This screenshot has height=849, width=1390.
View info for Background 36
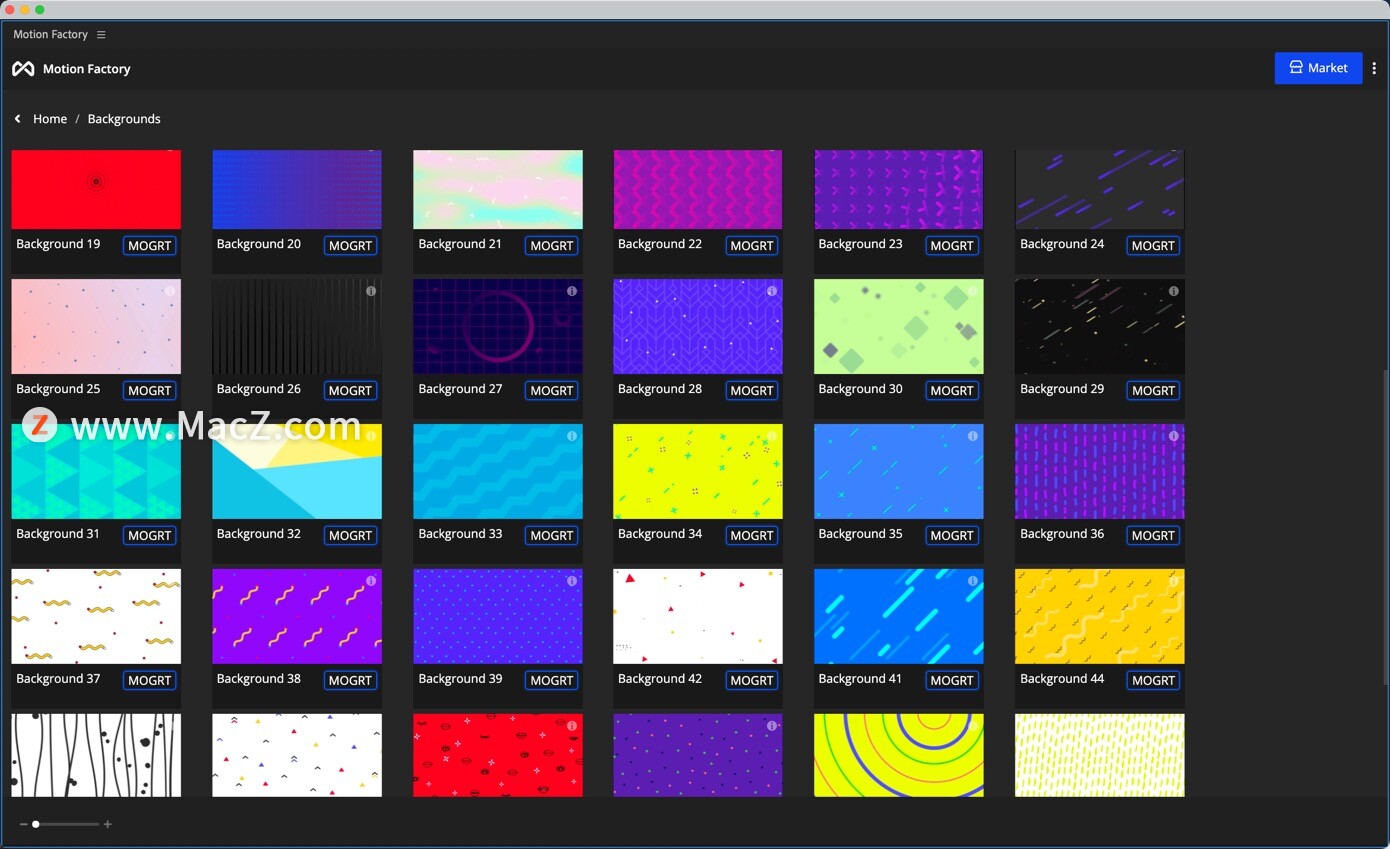(1174, 436)
